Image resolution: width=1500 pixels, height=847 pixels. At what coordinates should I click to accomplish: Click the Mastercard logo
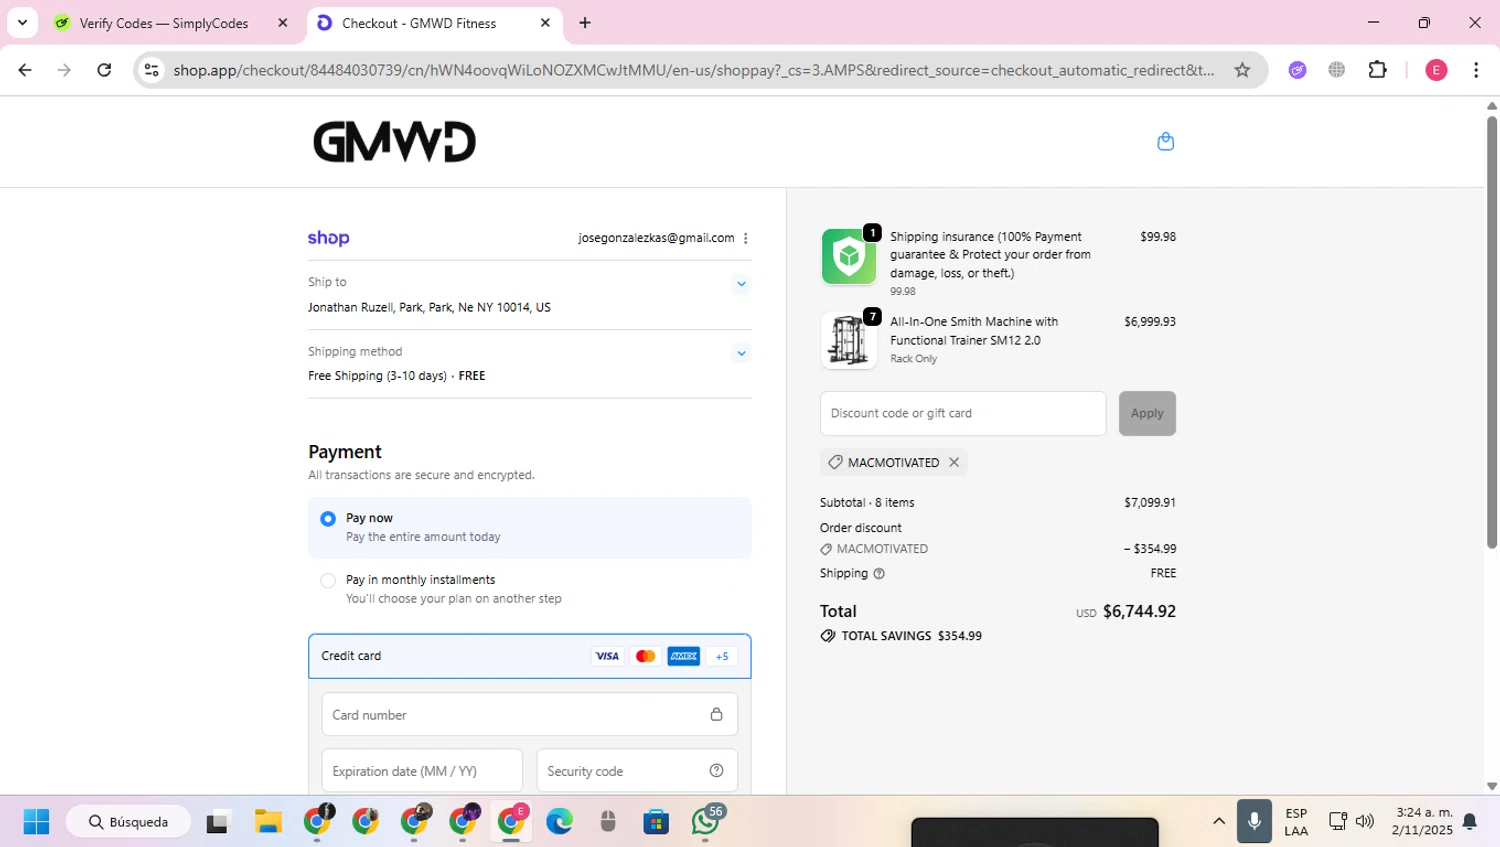645,656
